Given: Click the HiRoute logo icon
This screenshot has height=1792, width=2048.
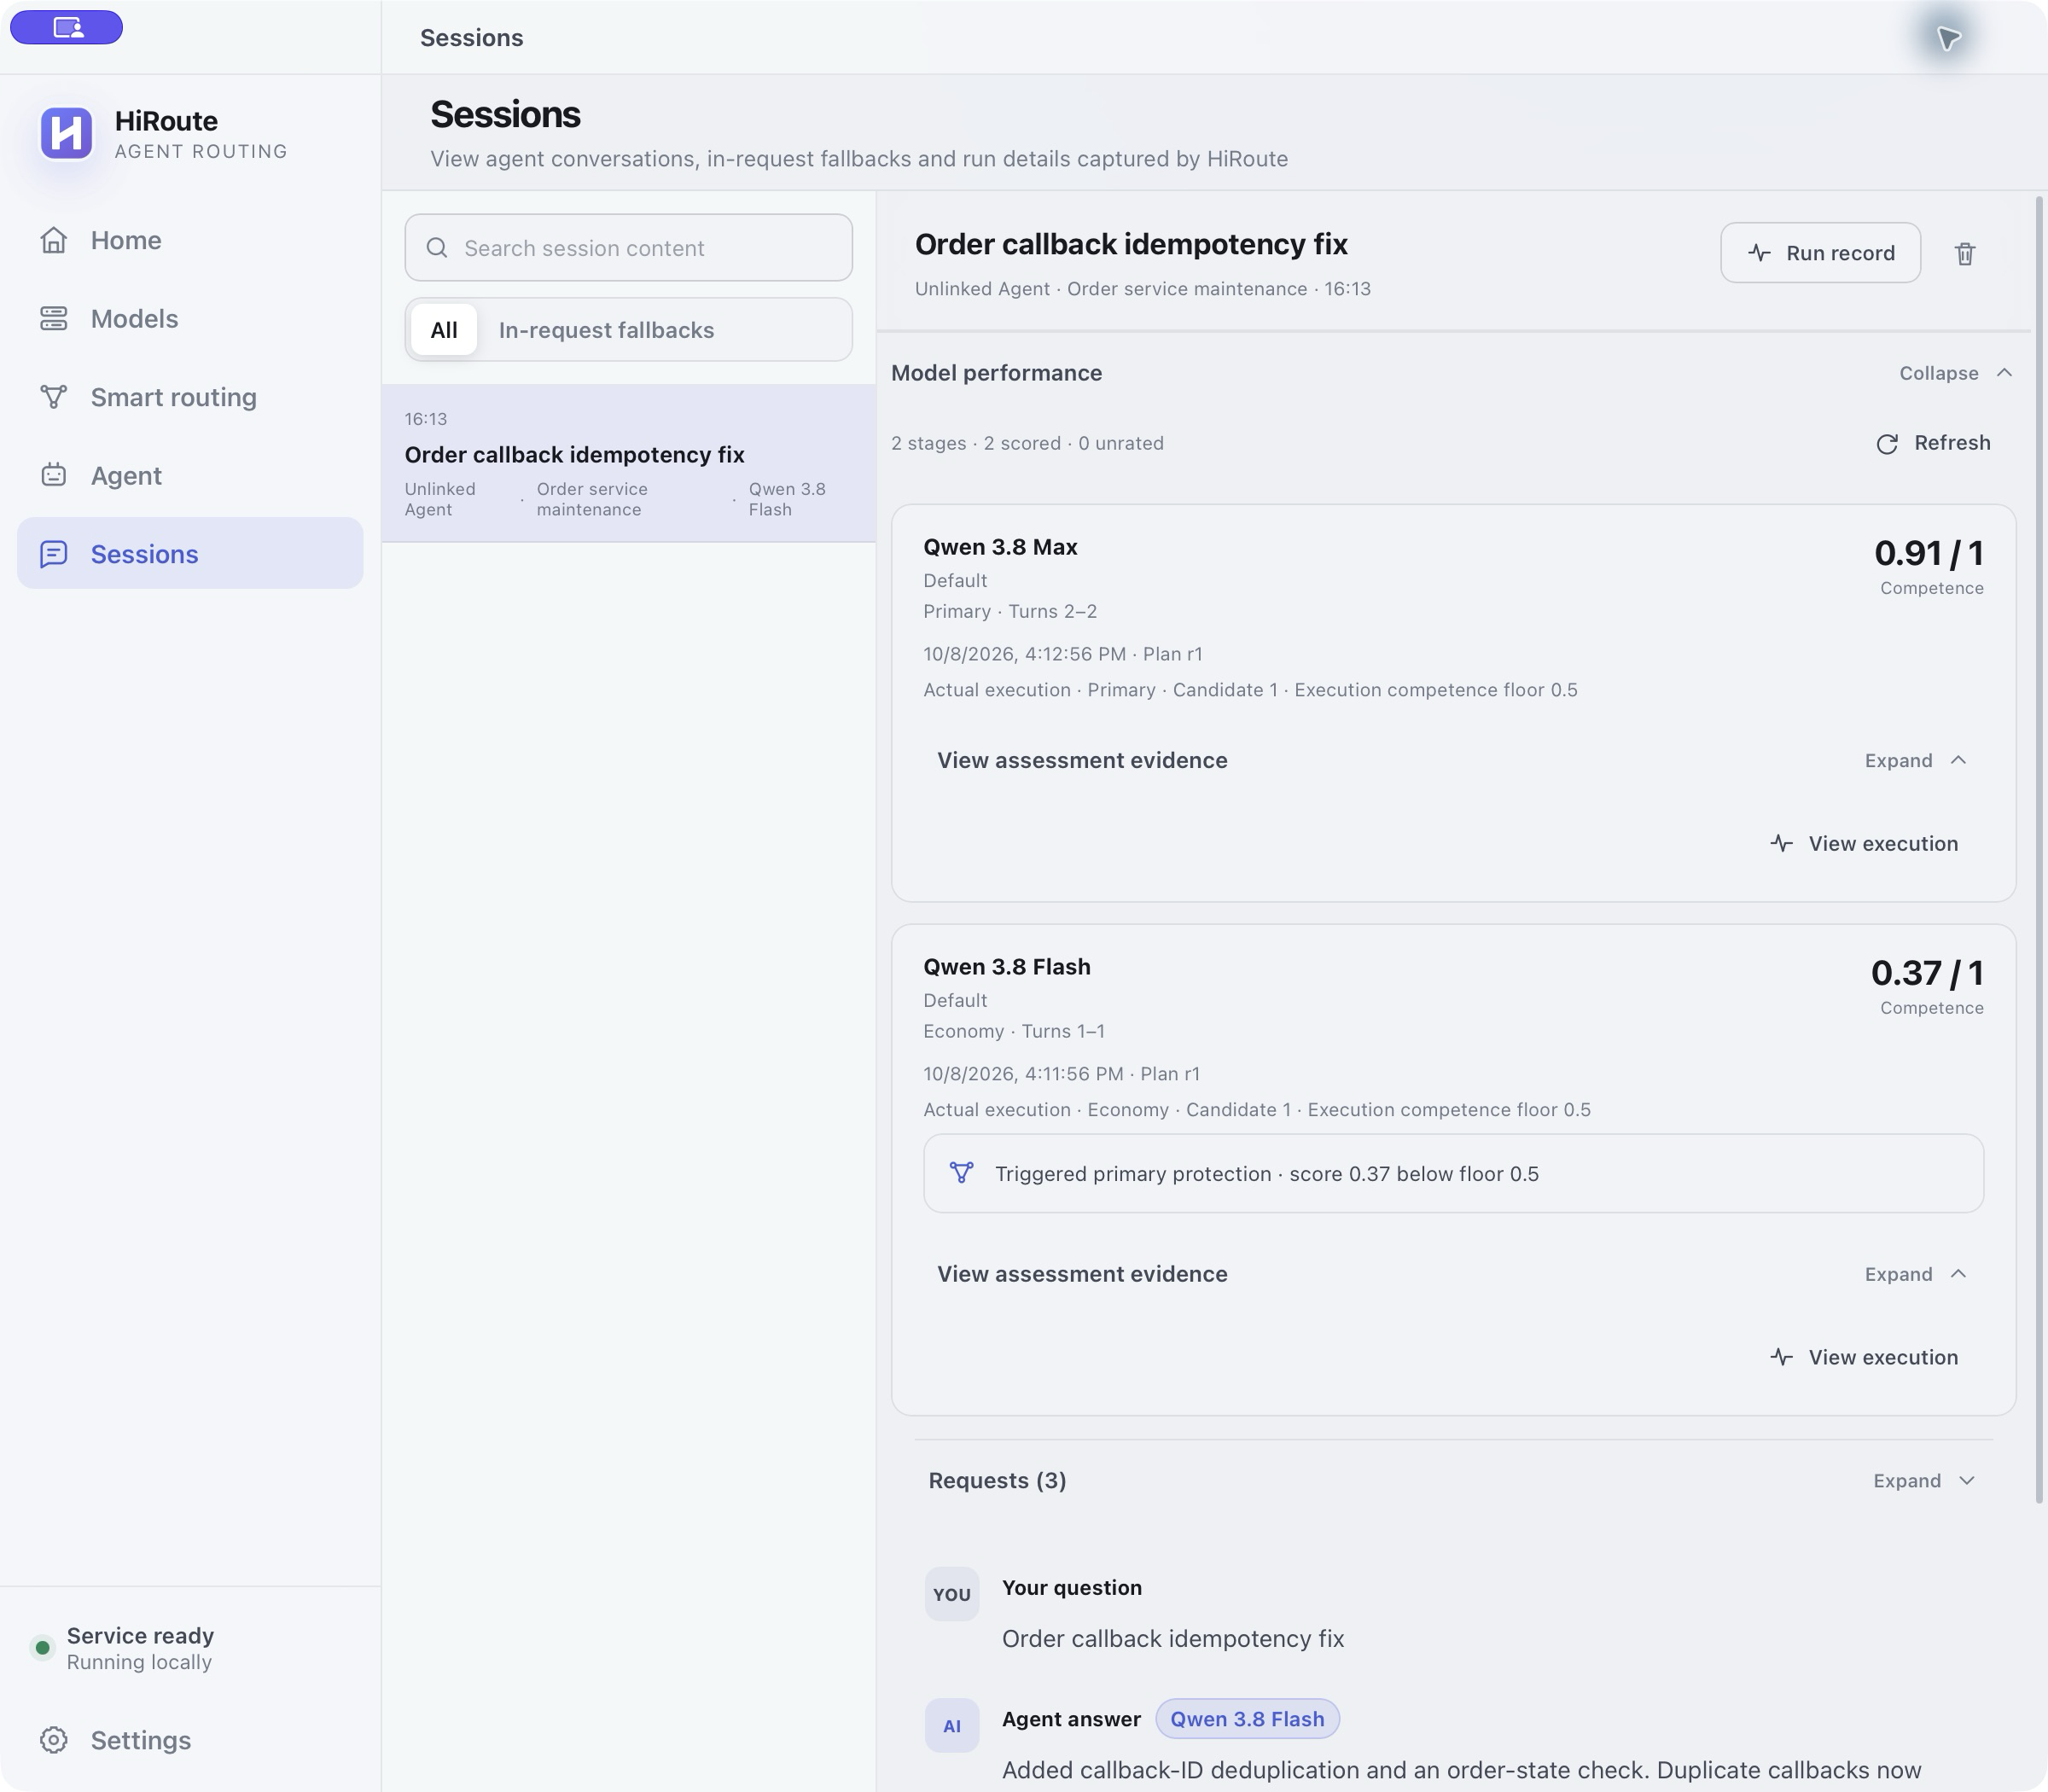Looking at the screenshot, I should tap(66, 133).
